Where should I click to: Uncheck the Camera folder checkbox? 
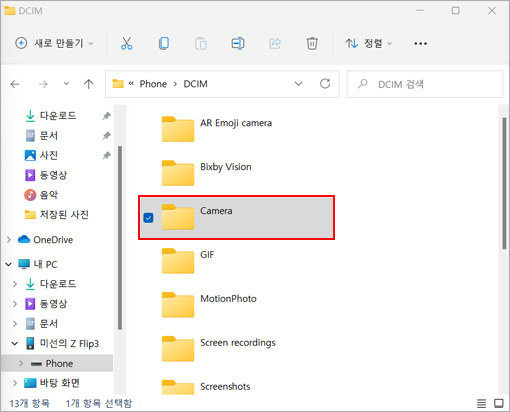(x=148, y=218)
